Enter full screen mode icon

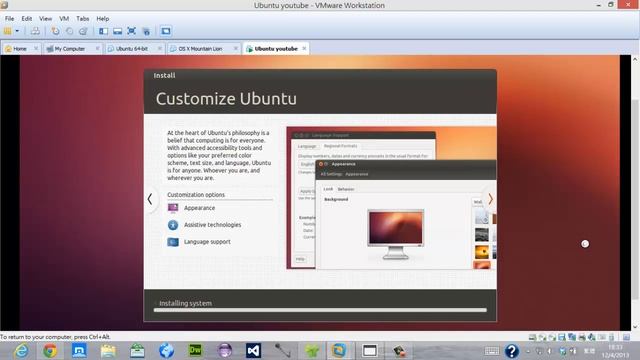click(131, 31)
